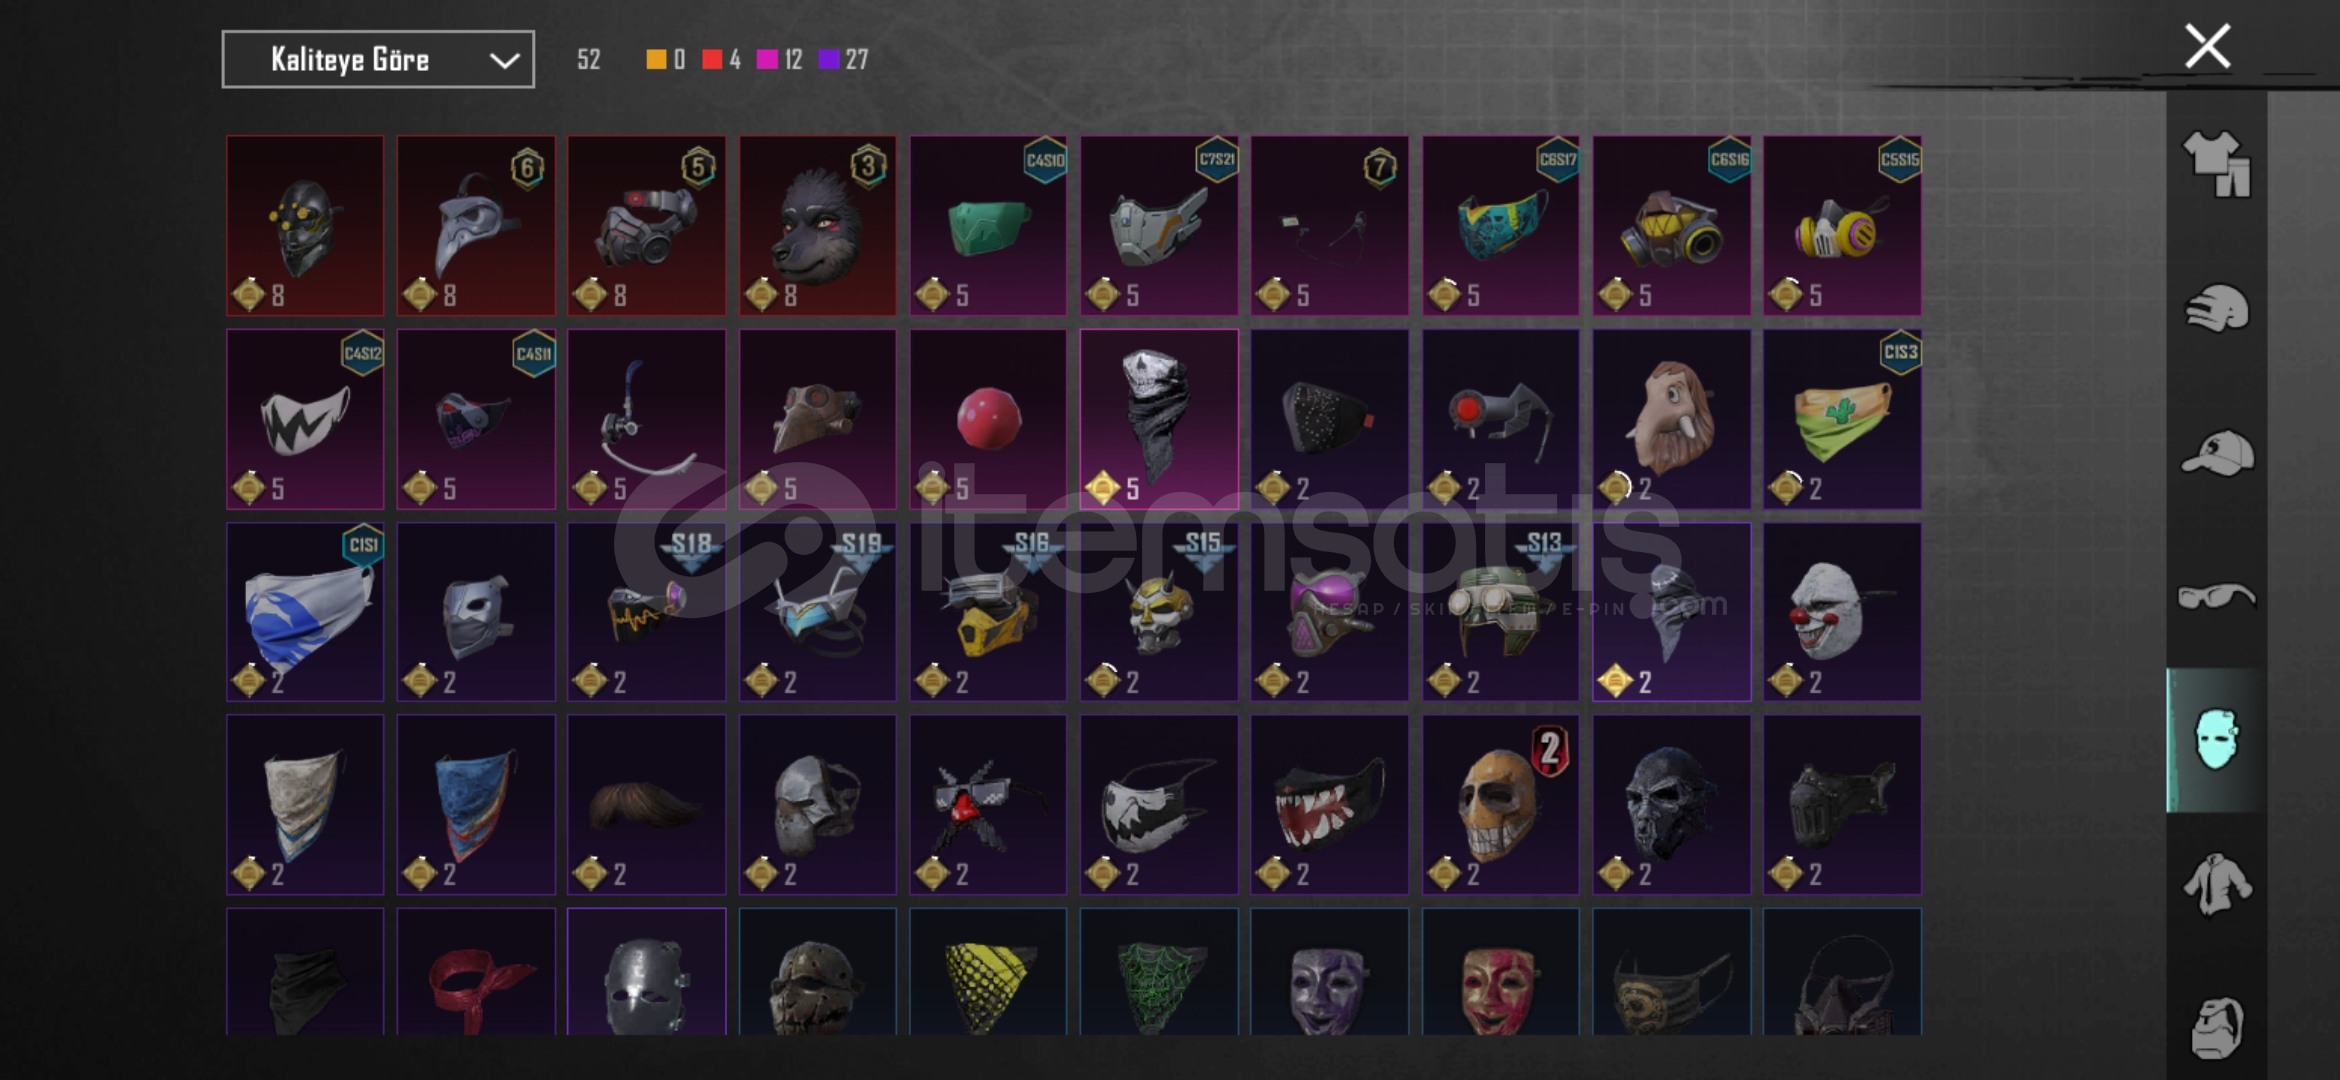Select the helmet headgear category icon
Image resolution: width=2340 pixels, height=1080 pixels.
[2216, 308]
